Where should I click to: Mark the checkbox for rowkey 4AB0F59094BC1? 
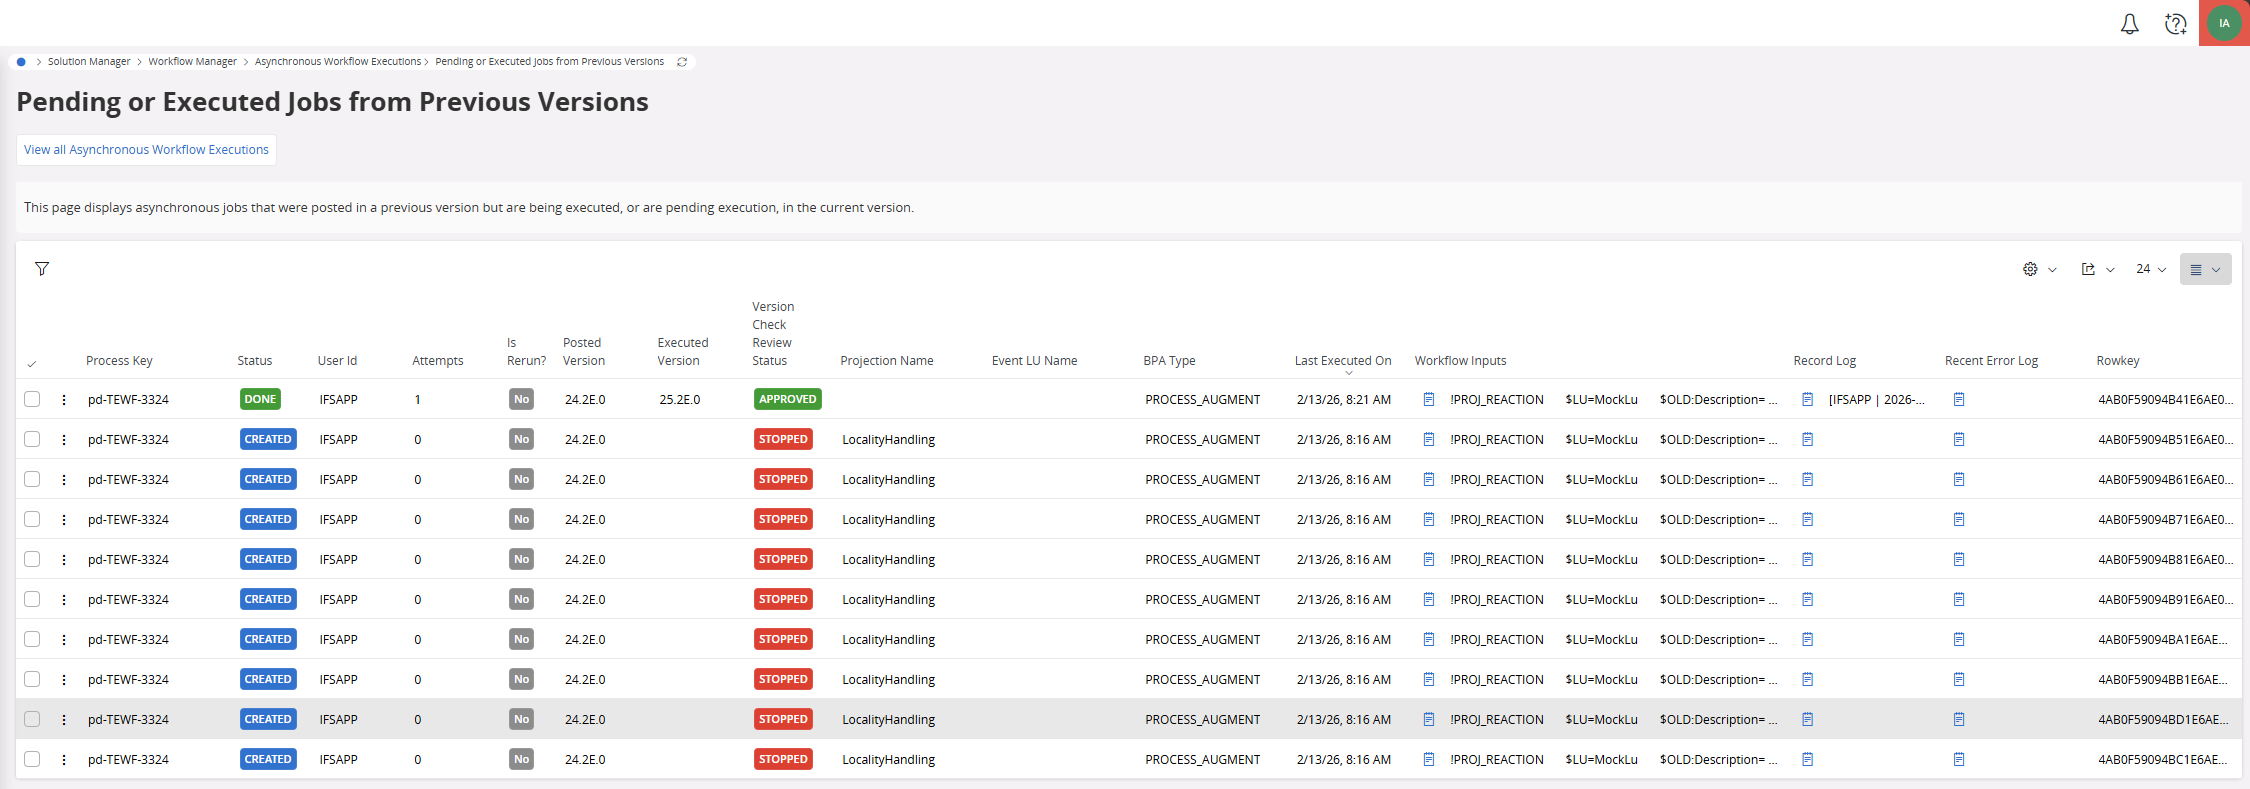coord(32,759)
